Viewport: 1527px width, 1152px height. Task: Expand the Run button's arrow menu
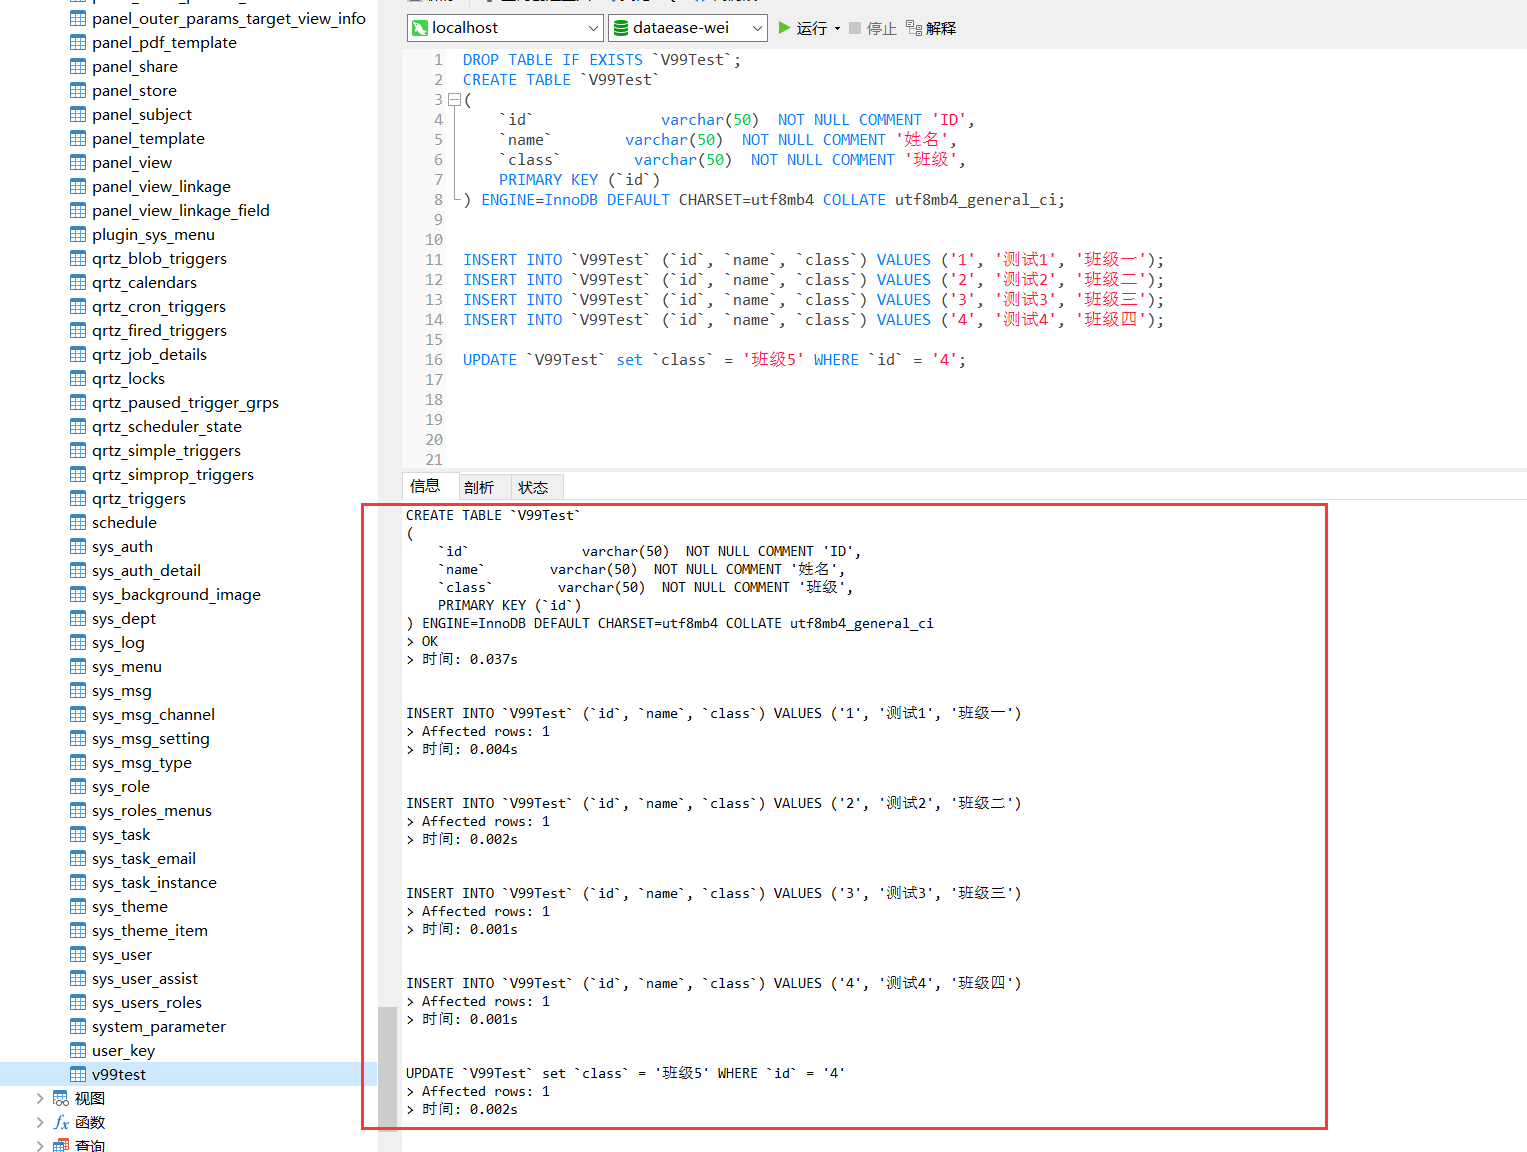coord(837,29)
